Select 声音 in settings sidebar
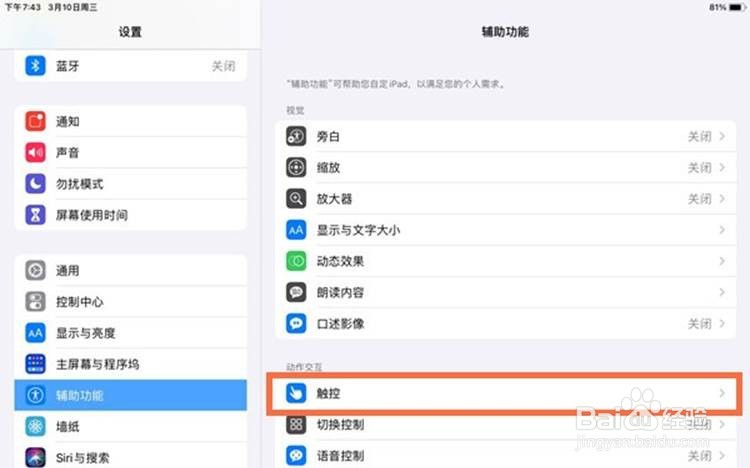Viewport: 750px width, 468px height. [131, 153]
